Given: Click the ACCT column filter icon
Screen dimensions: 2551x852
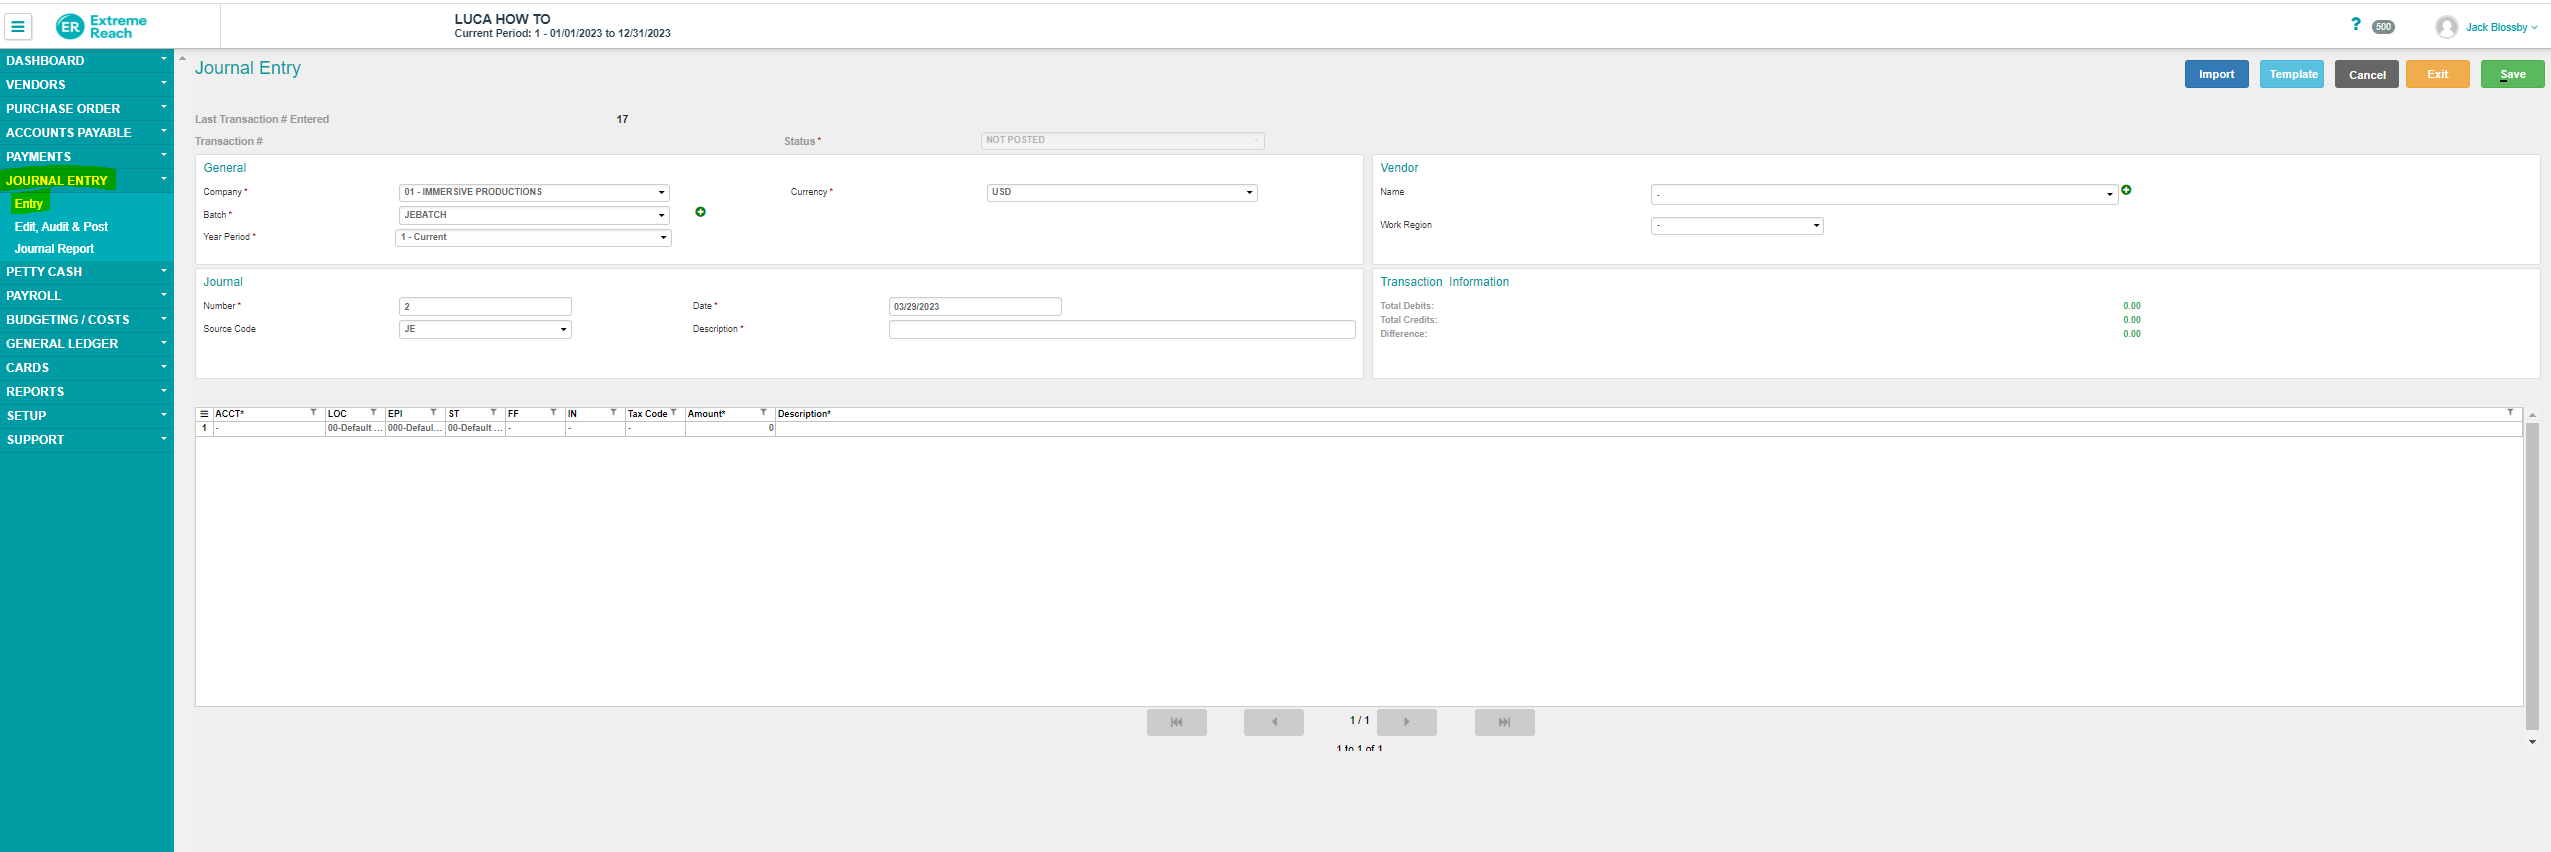Looking at the screenshot, I should pyautogui.click(x=313, y=412).
